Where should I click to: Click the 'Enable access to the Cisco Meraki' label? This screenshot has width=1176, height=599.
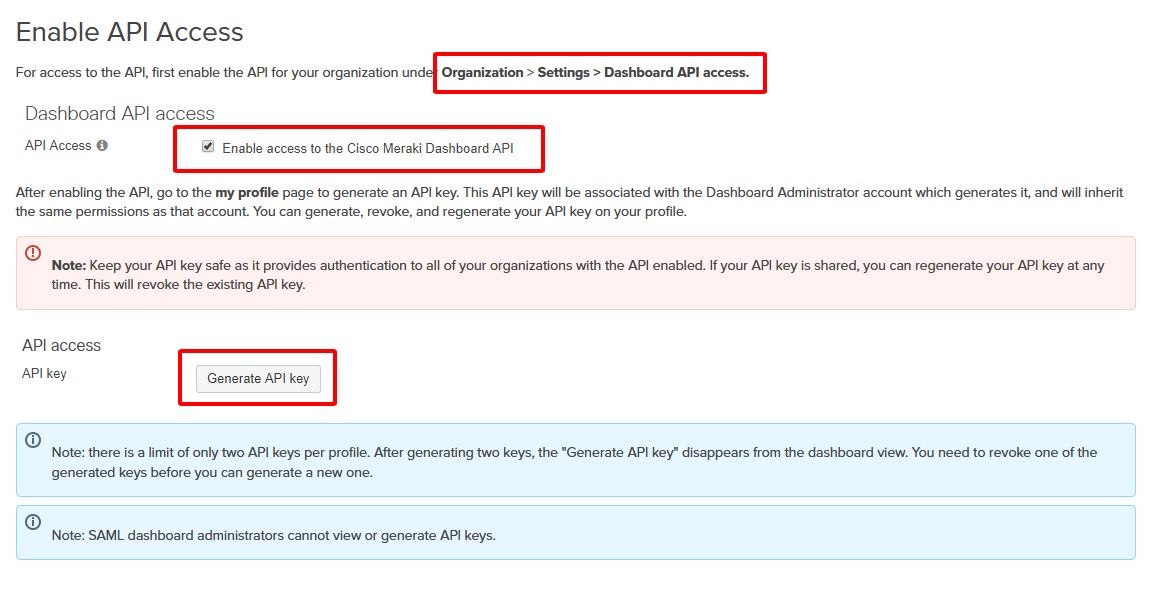click(x=367, y=148)
